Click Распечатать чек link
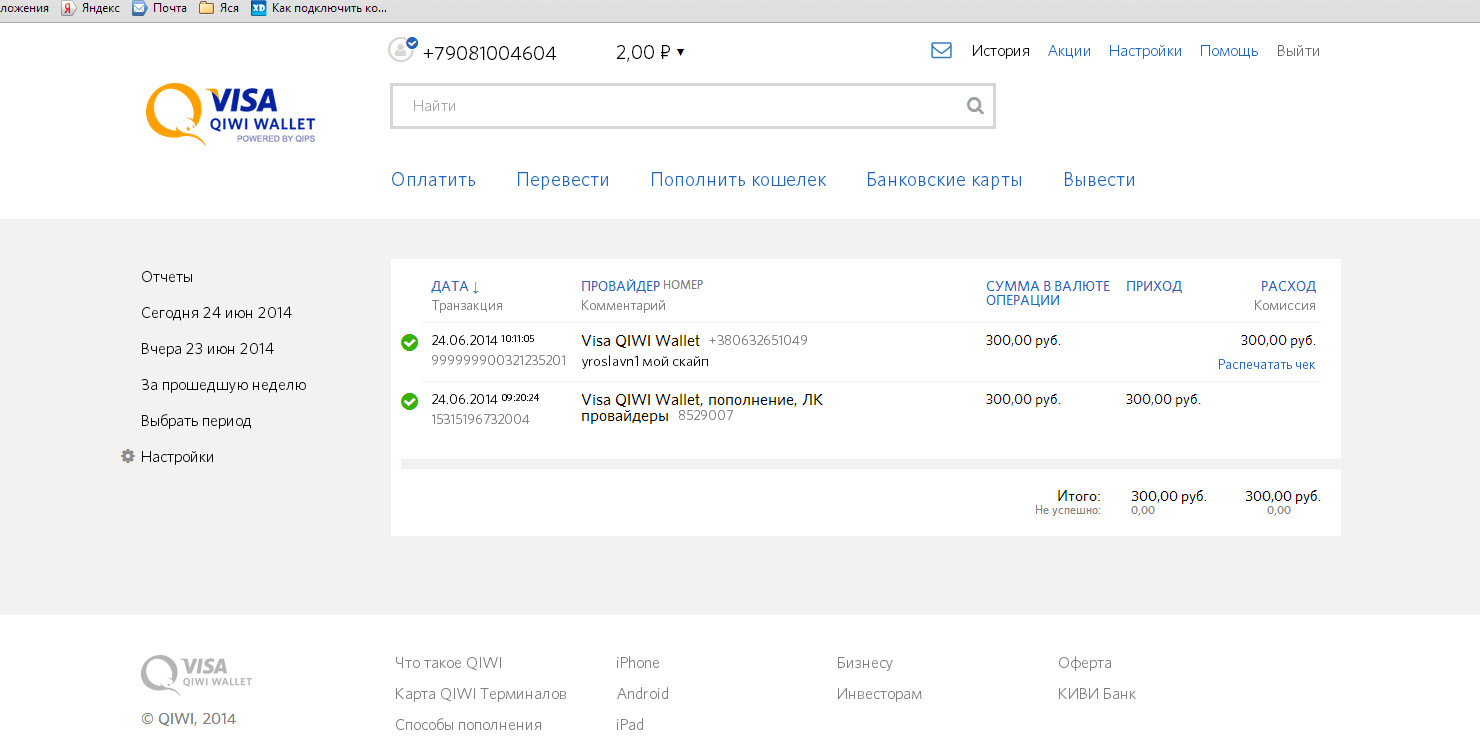 [1266, 365]
